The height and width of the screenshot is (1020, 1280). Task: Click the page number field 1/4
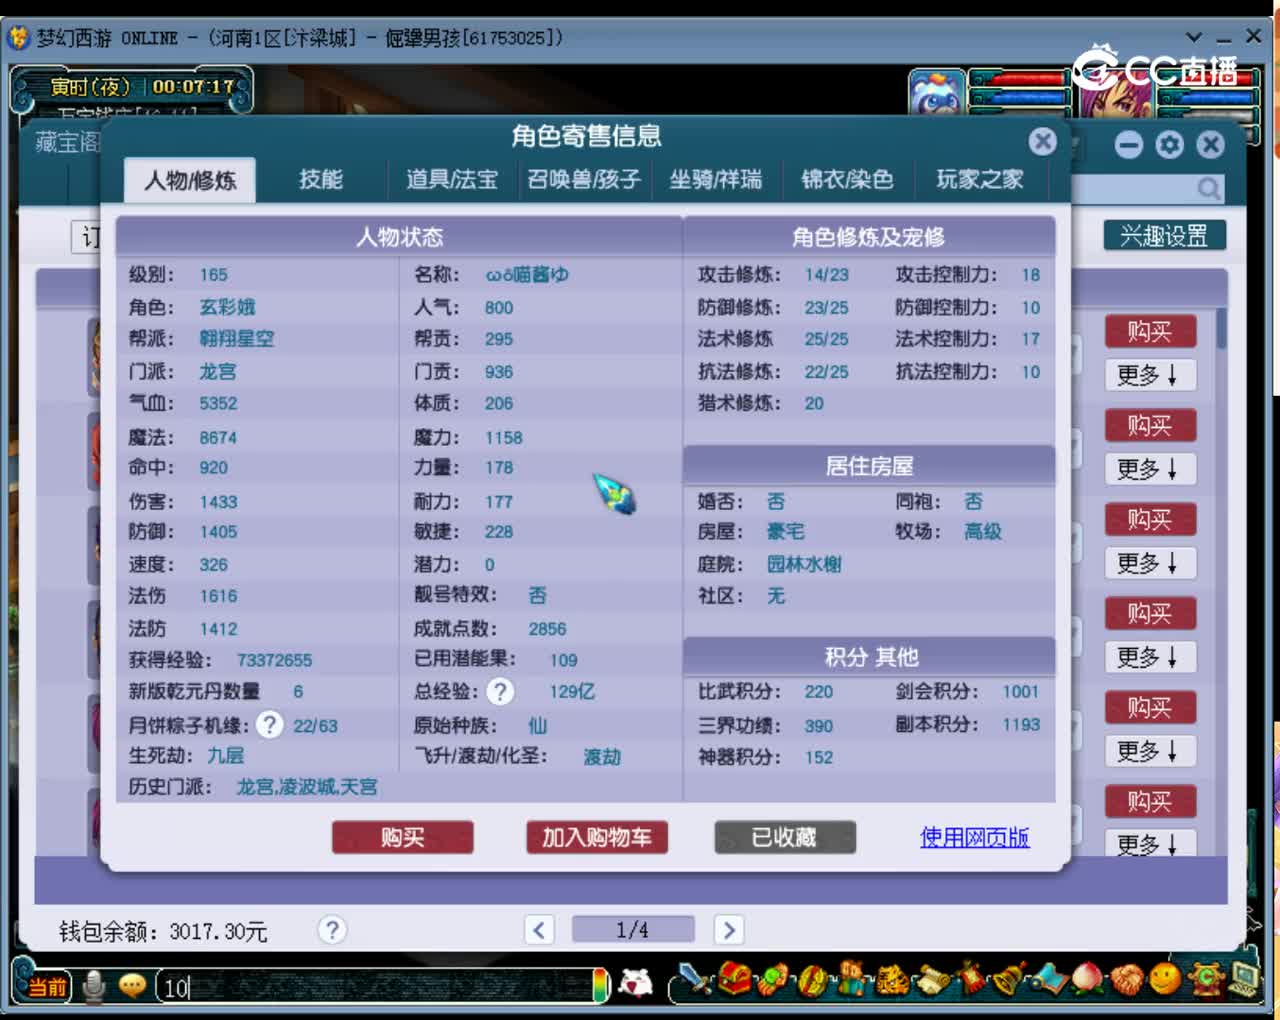(633, 930)
